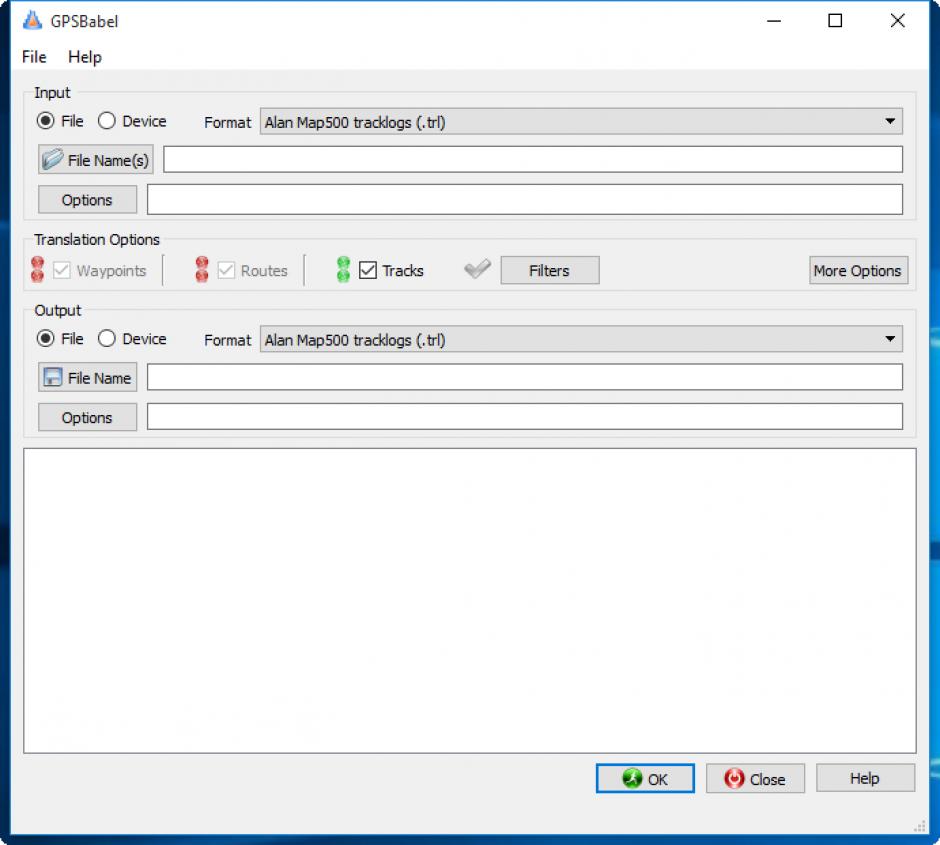Focus the output options text field
This screenshot has width=940, height=845.
(525, 417)
